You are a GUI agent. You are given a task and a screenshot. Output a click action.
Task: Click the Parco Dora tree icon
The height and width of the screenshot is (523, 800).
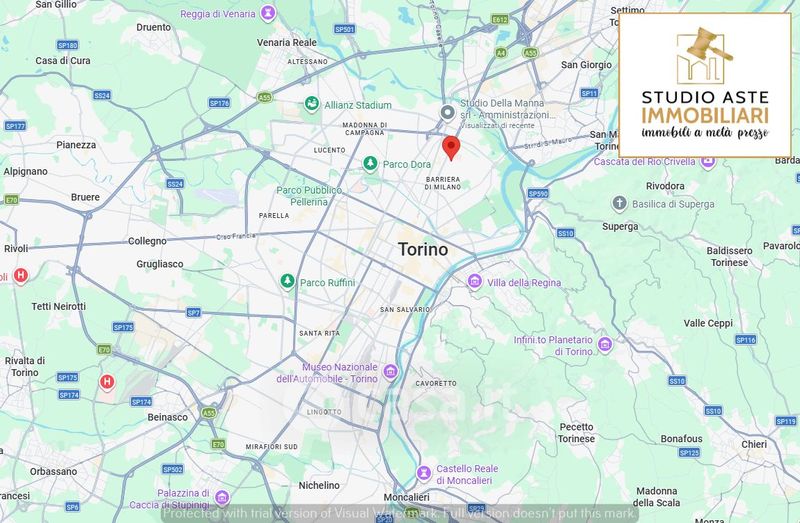click(370, 164)
